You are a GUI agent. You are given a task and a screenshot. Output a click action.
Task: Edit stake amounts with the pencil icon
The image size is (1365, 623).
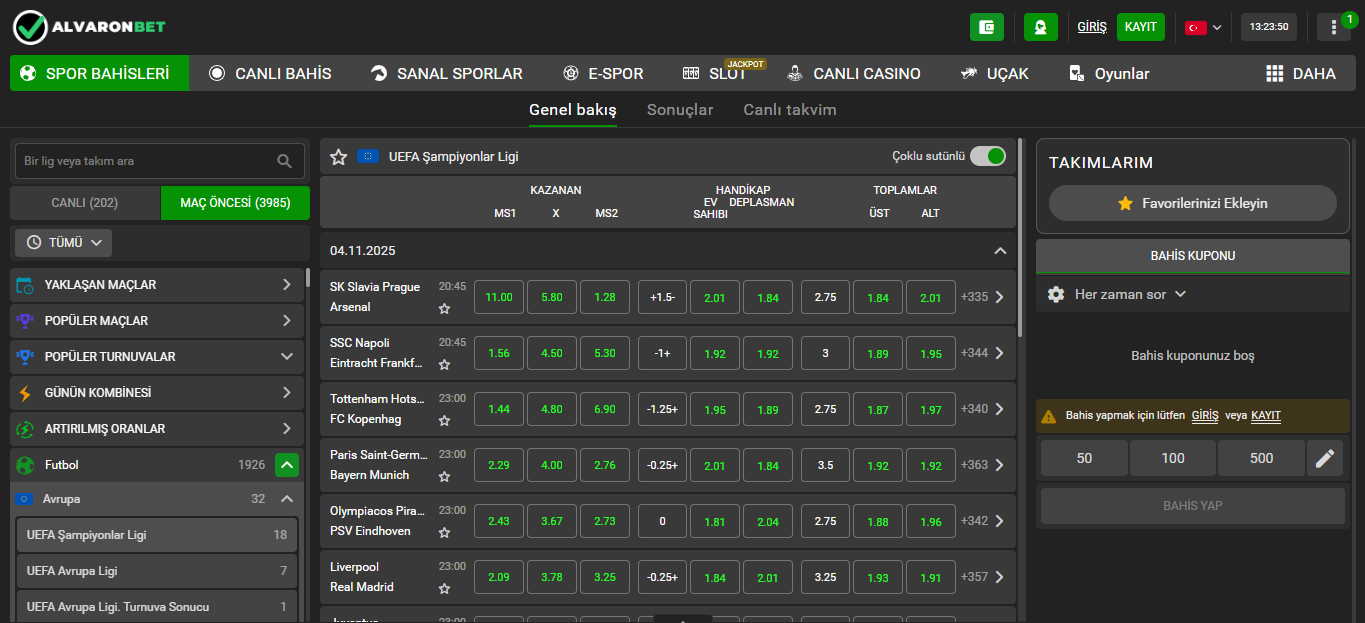pyautogui.click(x=1325, y=458)
